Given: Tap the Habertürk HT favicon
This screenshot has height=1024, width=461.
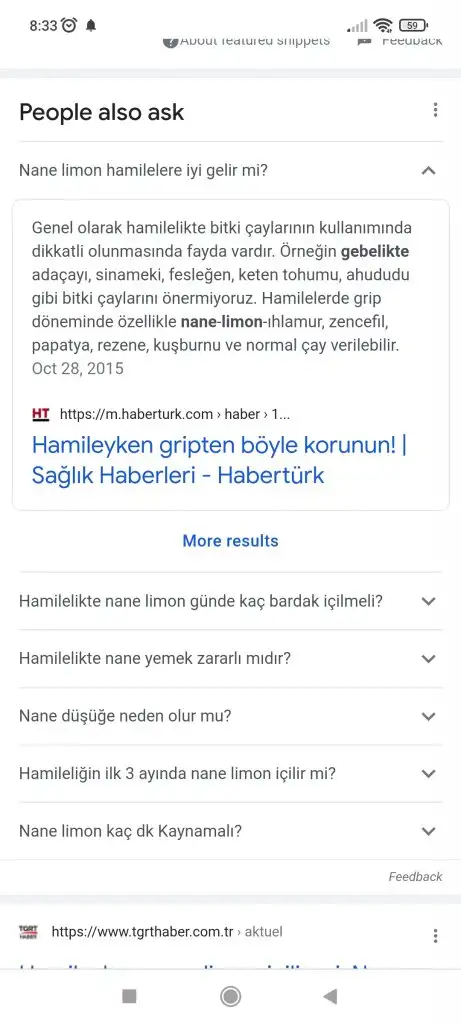Looking at the screenshot, I should click(x=40, y=414).
